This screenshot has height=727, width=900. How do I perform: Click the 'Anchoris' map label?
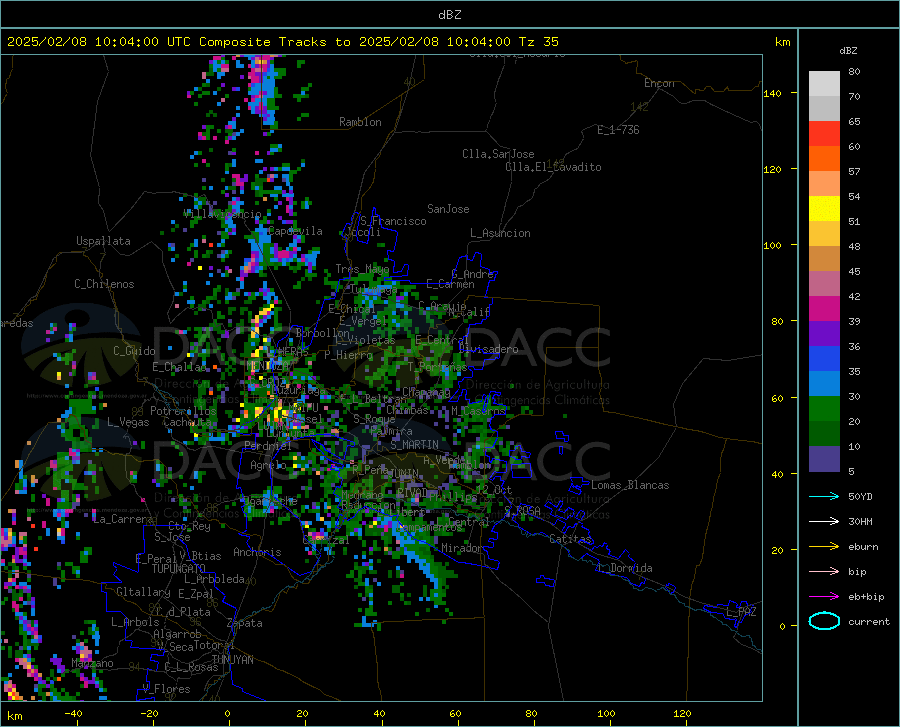(257, 552)
